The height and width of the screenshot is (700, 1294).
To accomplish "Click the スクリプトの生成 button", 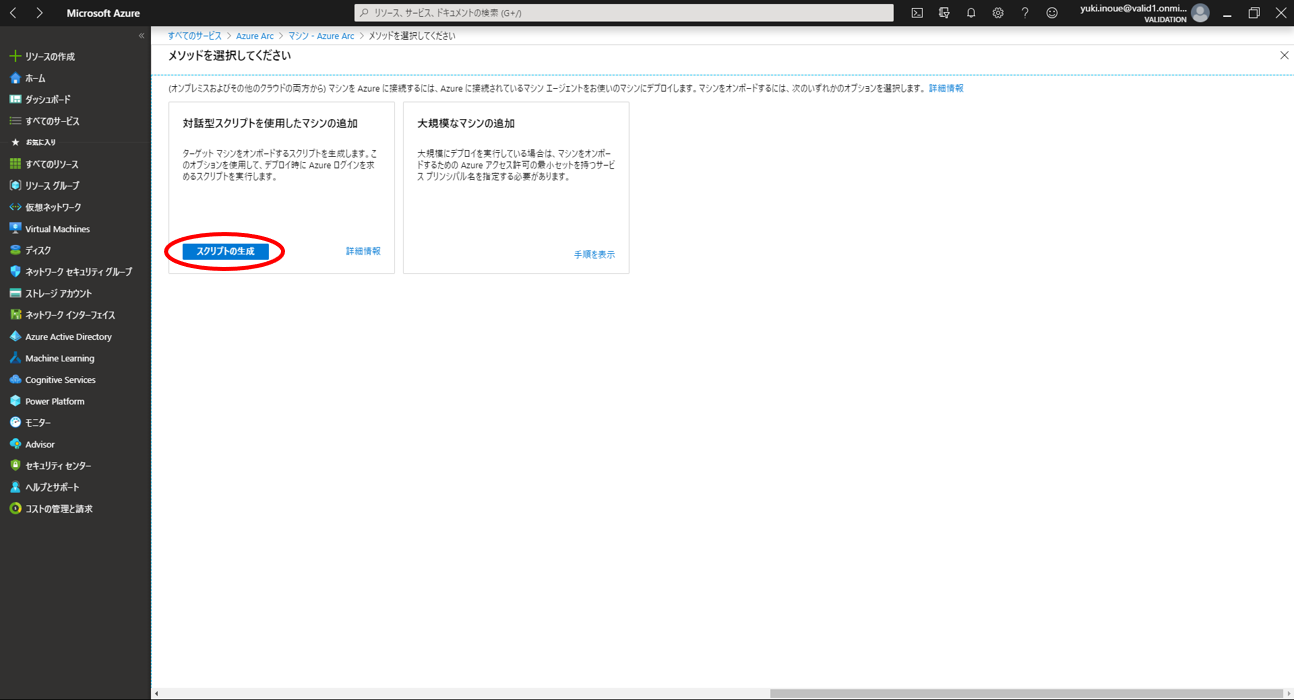I will point(225,251).
